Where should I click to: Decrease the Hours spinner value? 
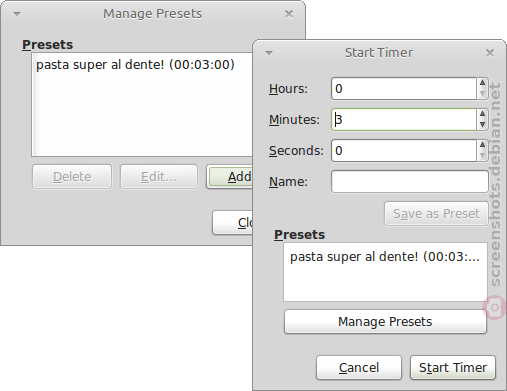482,94
